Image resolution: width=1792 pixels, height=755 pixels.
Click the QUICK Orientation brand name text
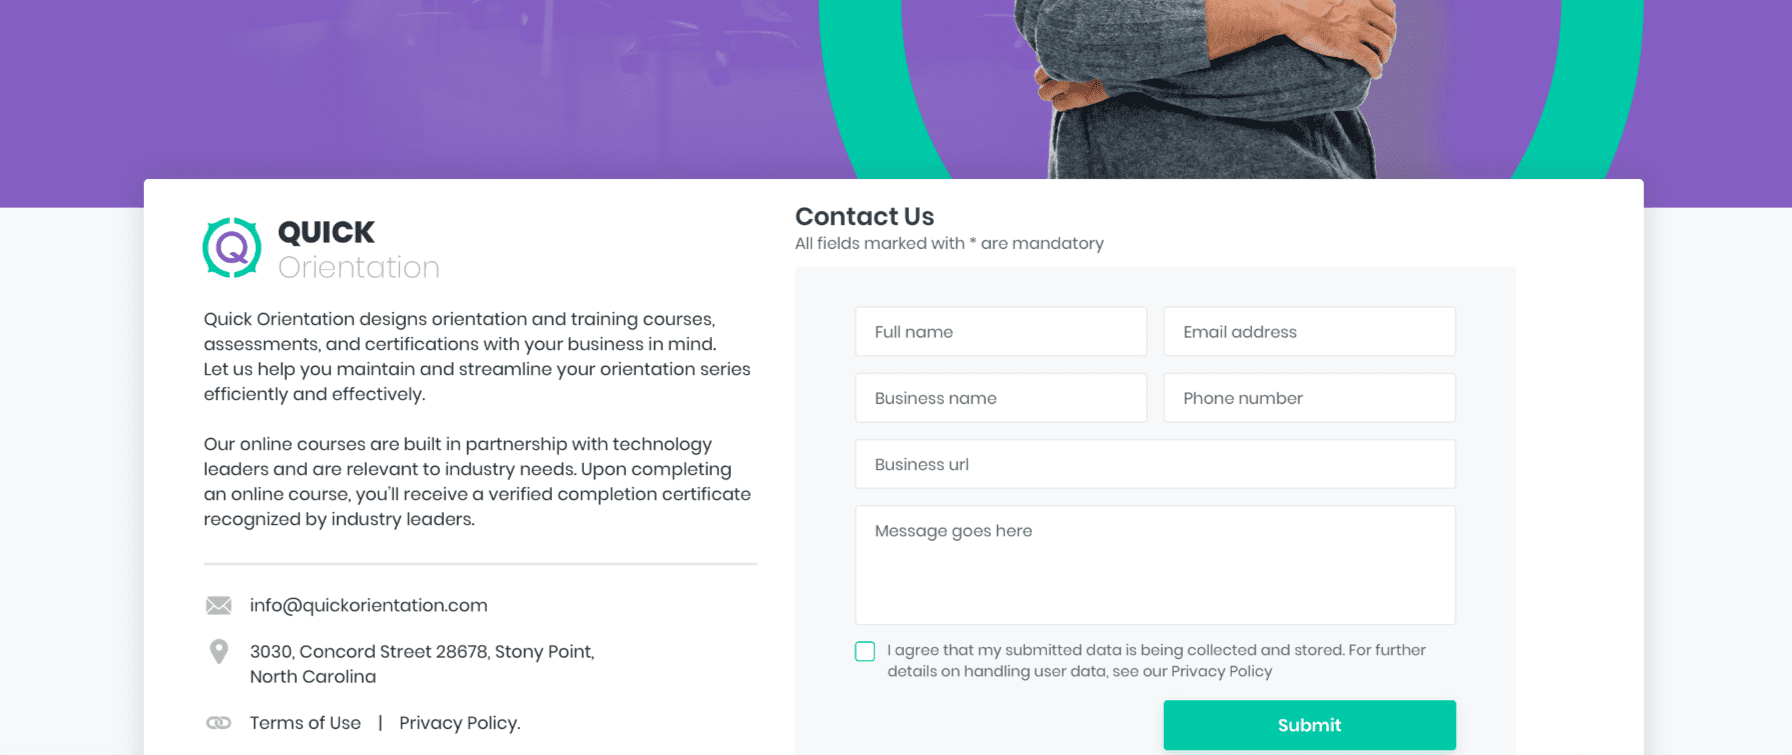click(357, 249)
